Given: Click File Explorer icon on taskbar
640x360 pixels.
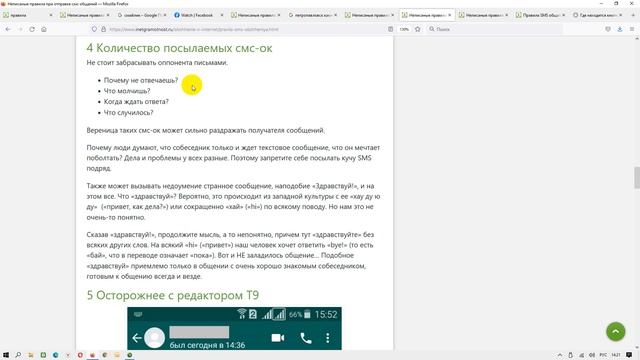Looking at the screenshot, I should click(x=31, y=355).
